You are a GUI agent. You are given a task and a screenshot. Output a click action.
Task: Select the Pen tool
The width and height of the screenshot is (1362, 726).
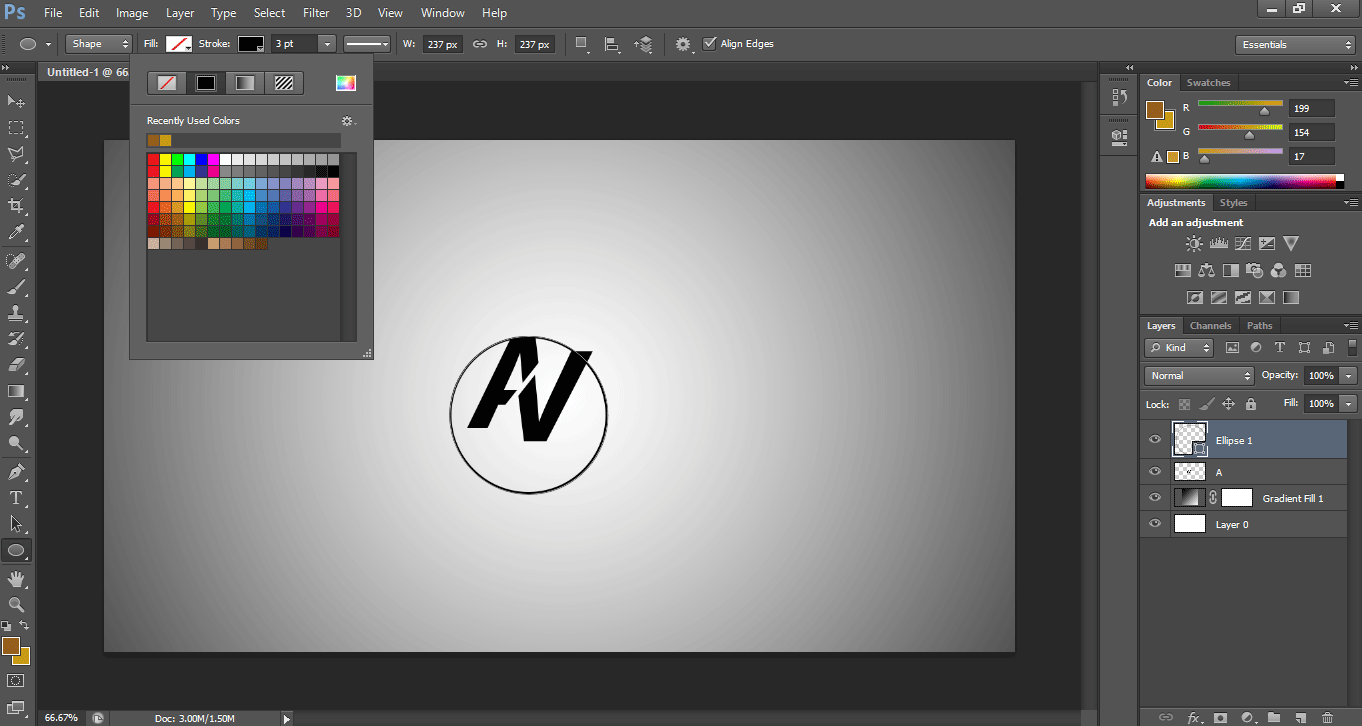pyautogui.click(x=17, y=471)
